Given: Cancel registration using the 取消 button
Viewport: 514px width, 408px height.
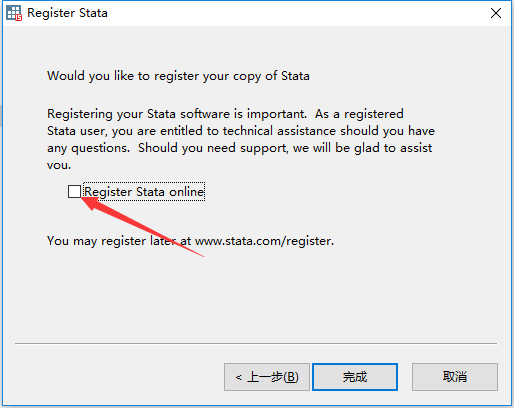Looking at the screenshot, I should pyautogui.click(x=455, y=377).
